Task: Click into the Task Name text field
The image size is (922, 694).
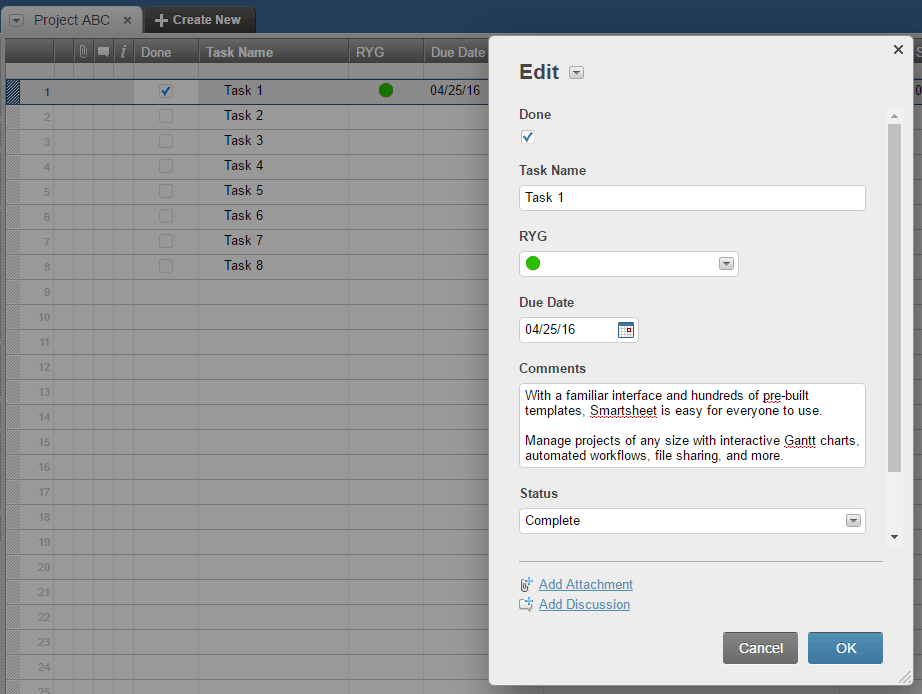Action: [x=691, y=198]
